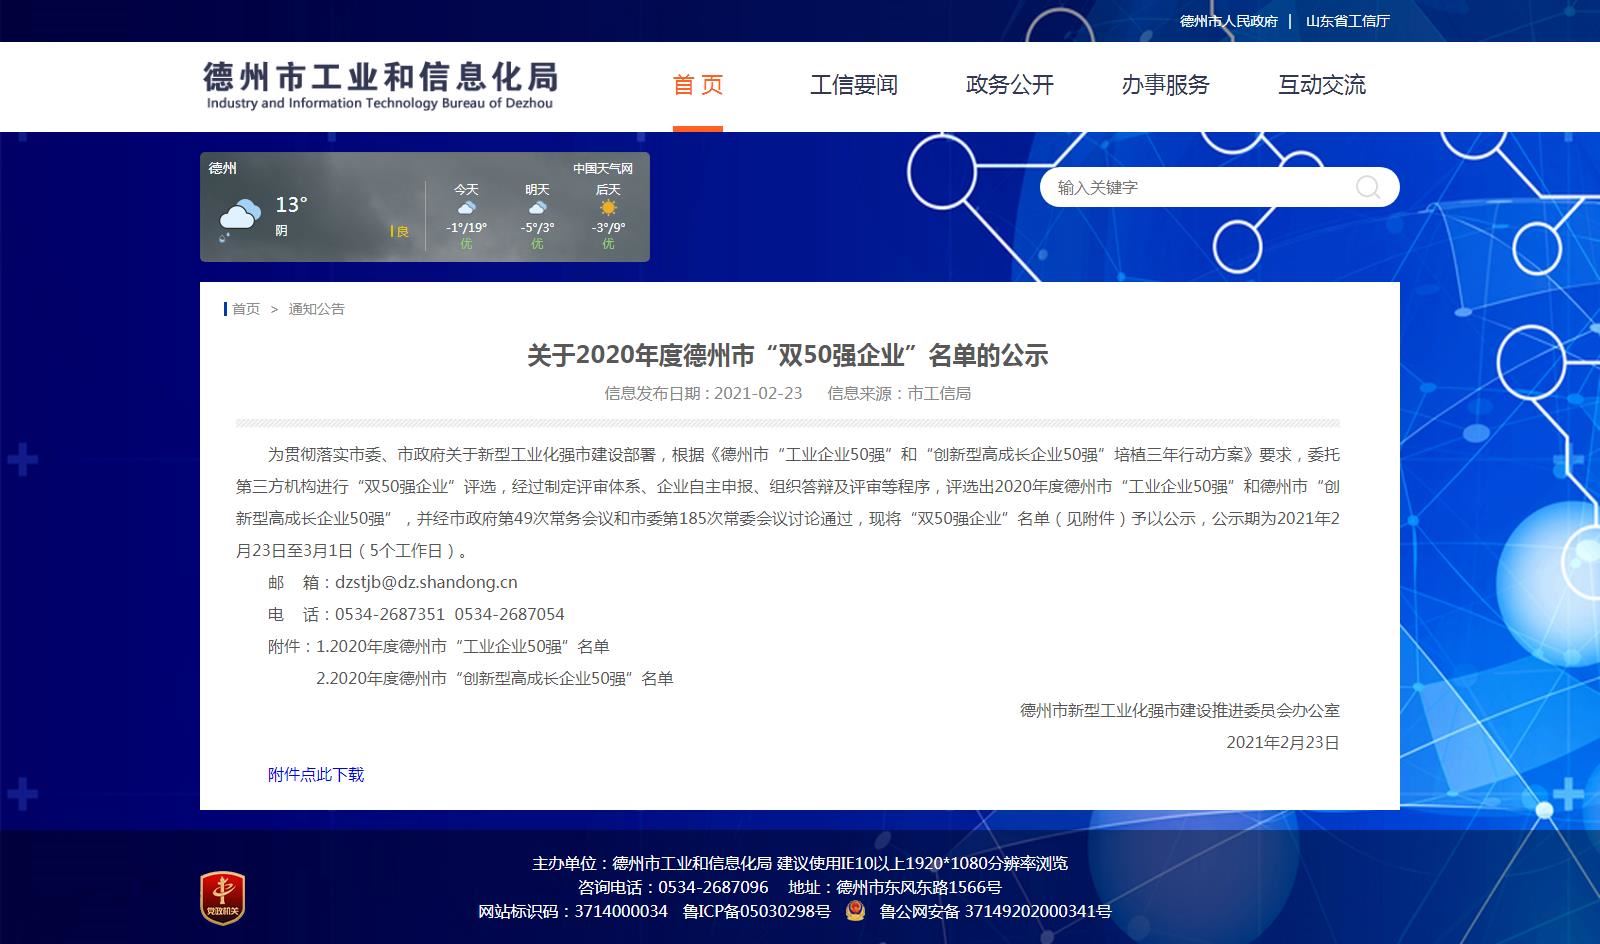Click the 中国天气网 label in weather widget
Viewport: 1600px width, 944px height.
click(x=603, y=168)
